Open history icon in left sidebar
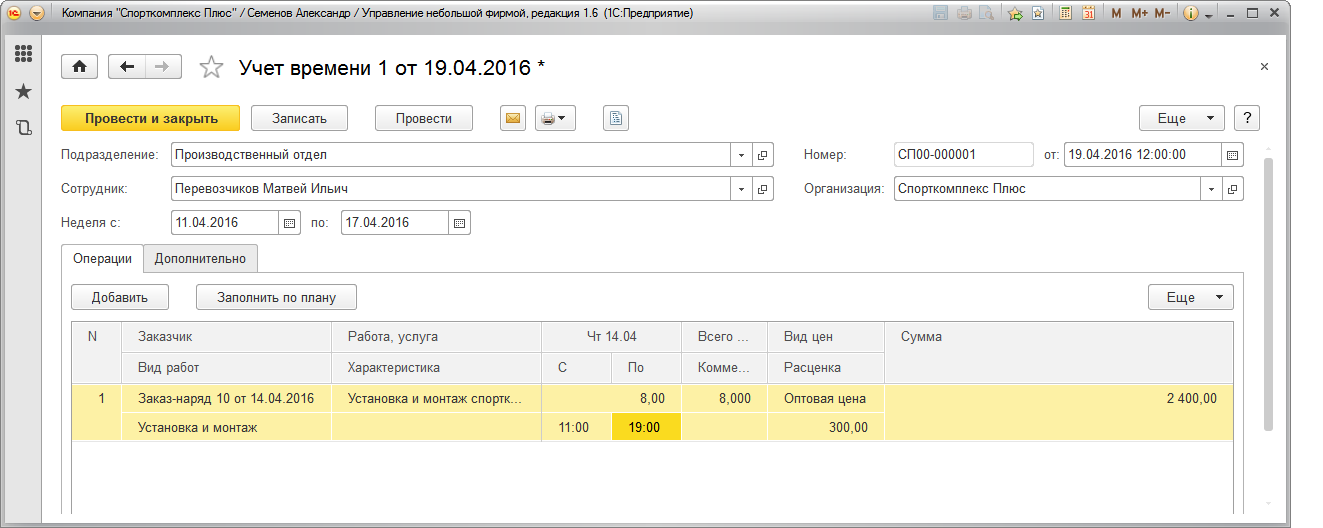1323x528 pixels. coord(23,127)
